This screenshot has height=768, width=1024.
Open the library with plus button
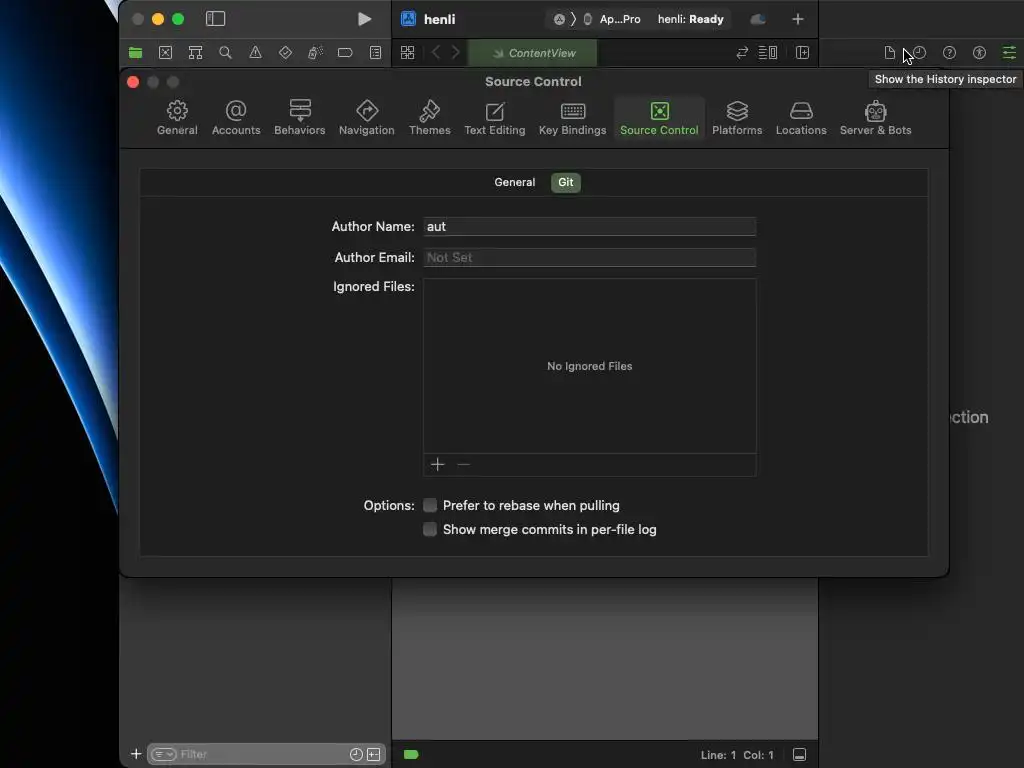798,19
